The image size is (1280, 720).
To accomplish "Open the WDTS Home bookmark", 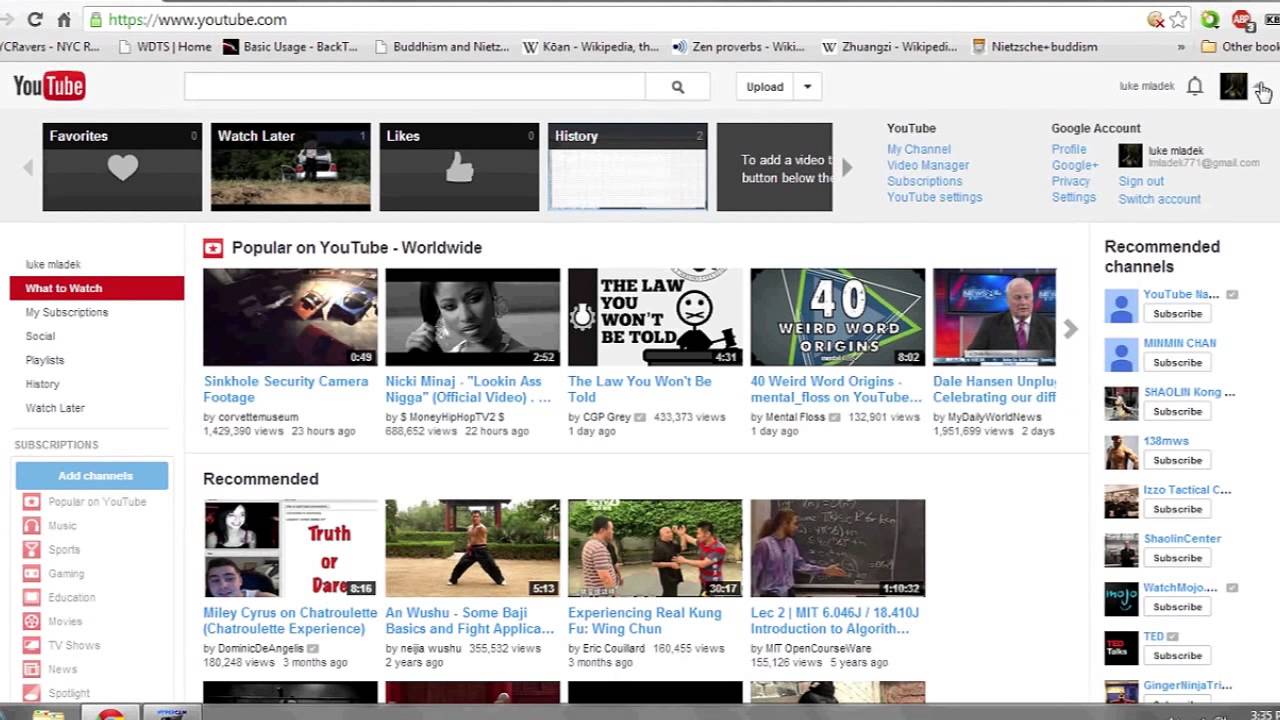I will point(165,47).
